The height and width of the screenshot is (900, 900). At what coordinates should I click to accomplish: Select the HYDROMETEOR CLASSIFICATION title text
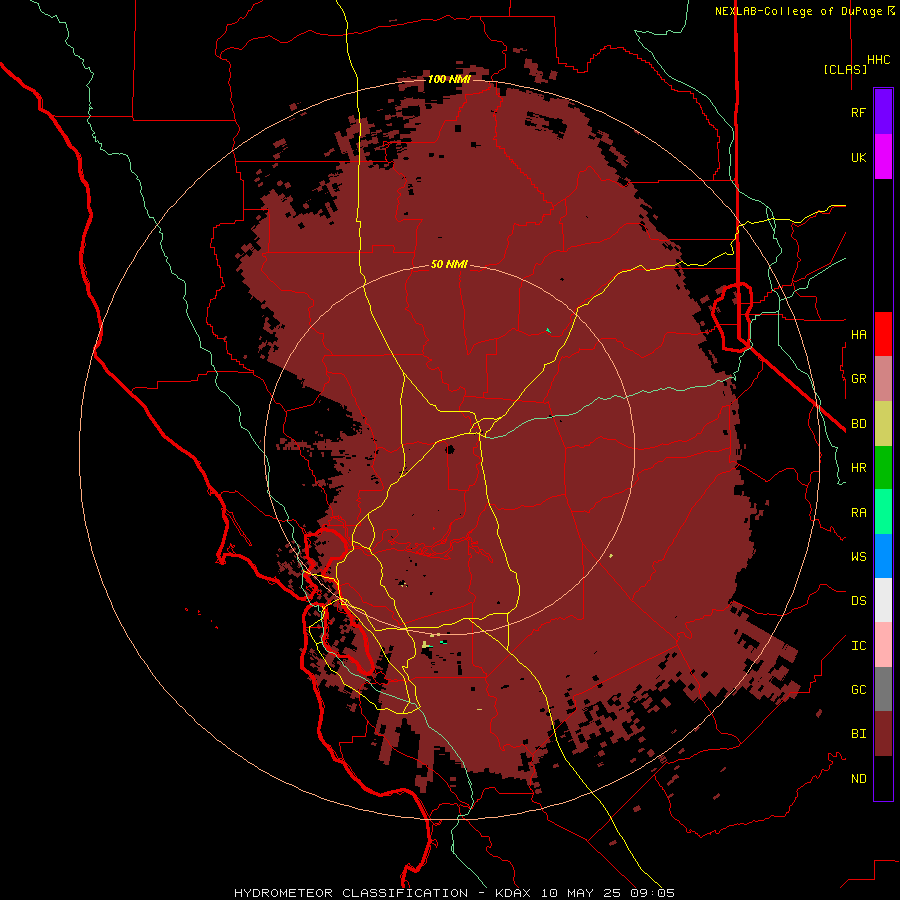point(351,893)
